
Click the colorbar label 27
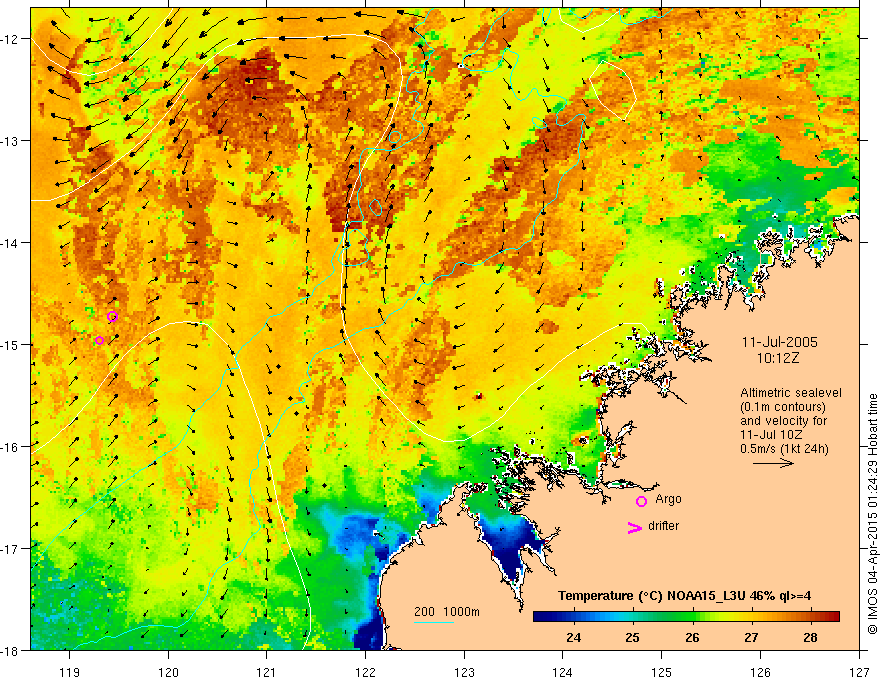[751, 638]
